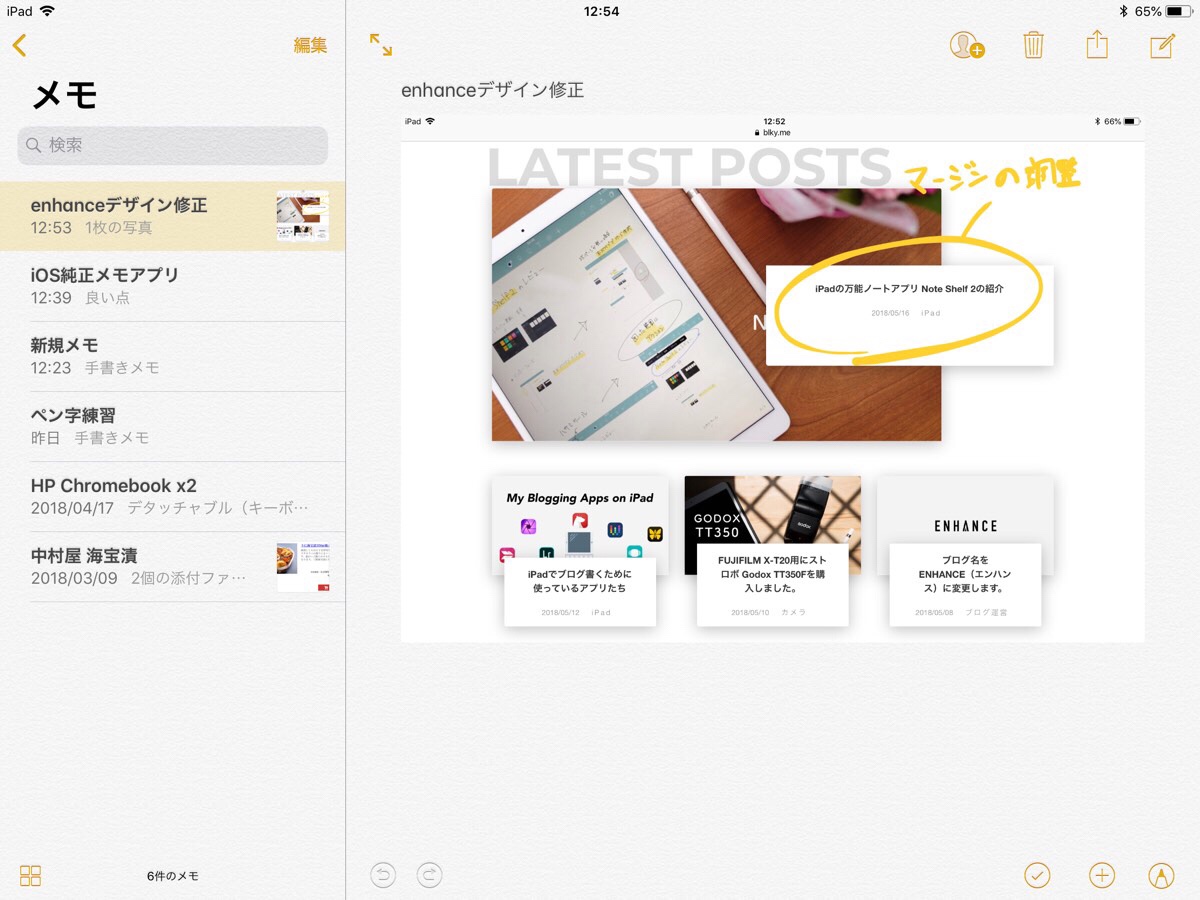Delete note with the trash icon
This screenshot has width=1200, height=900.
[1033, 45]
